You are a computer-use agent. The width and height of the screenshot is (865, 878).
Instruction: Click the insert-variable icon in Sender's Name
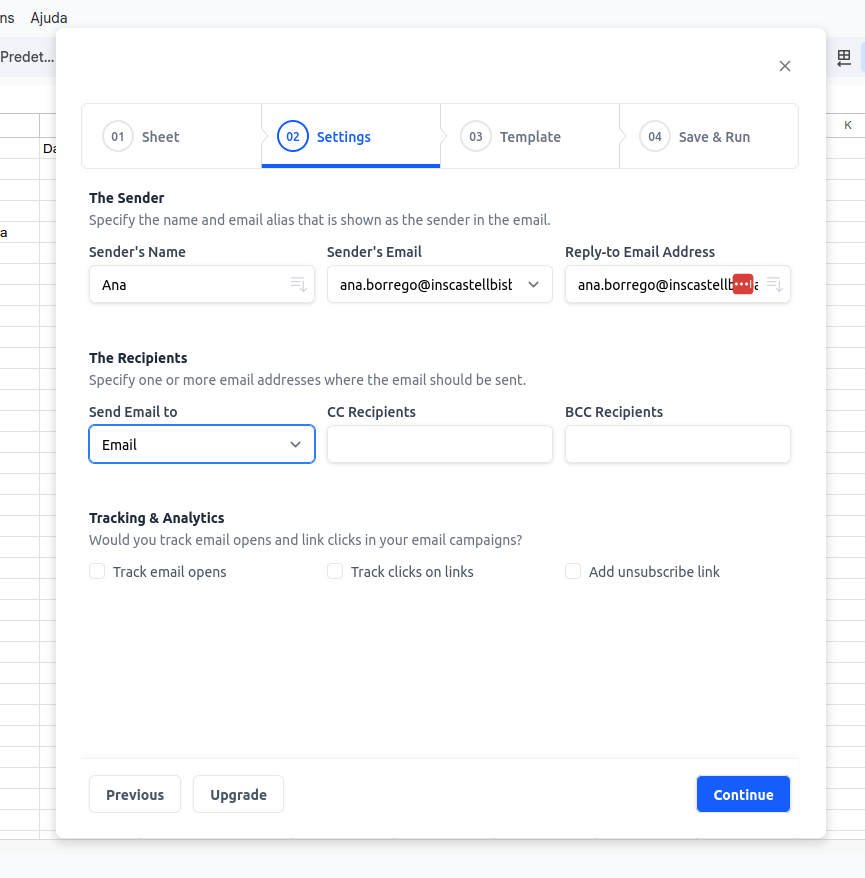(x=298, y=284)
